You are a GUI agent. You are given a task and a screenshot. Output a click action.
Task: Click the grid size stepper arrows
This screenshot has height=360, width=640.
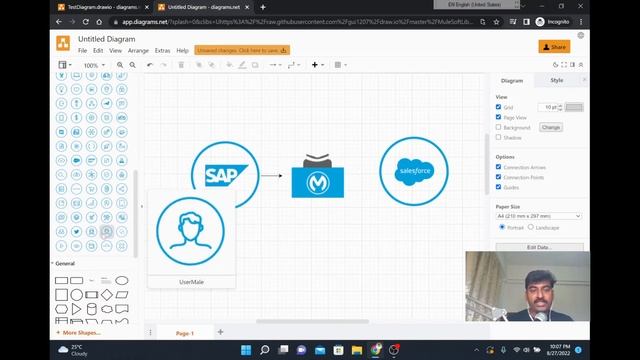pos(560,107)
